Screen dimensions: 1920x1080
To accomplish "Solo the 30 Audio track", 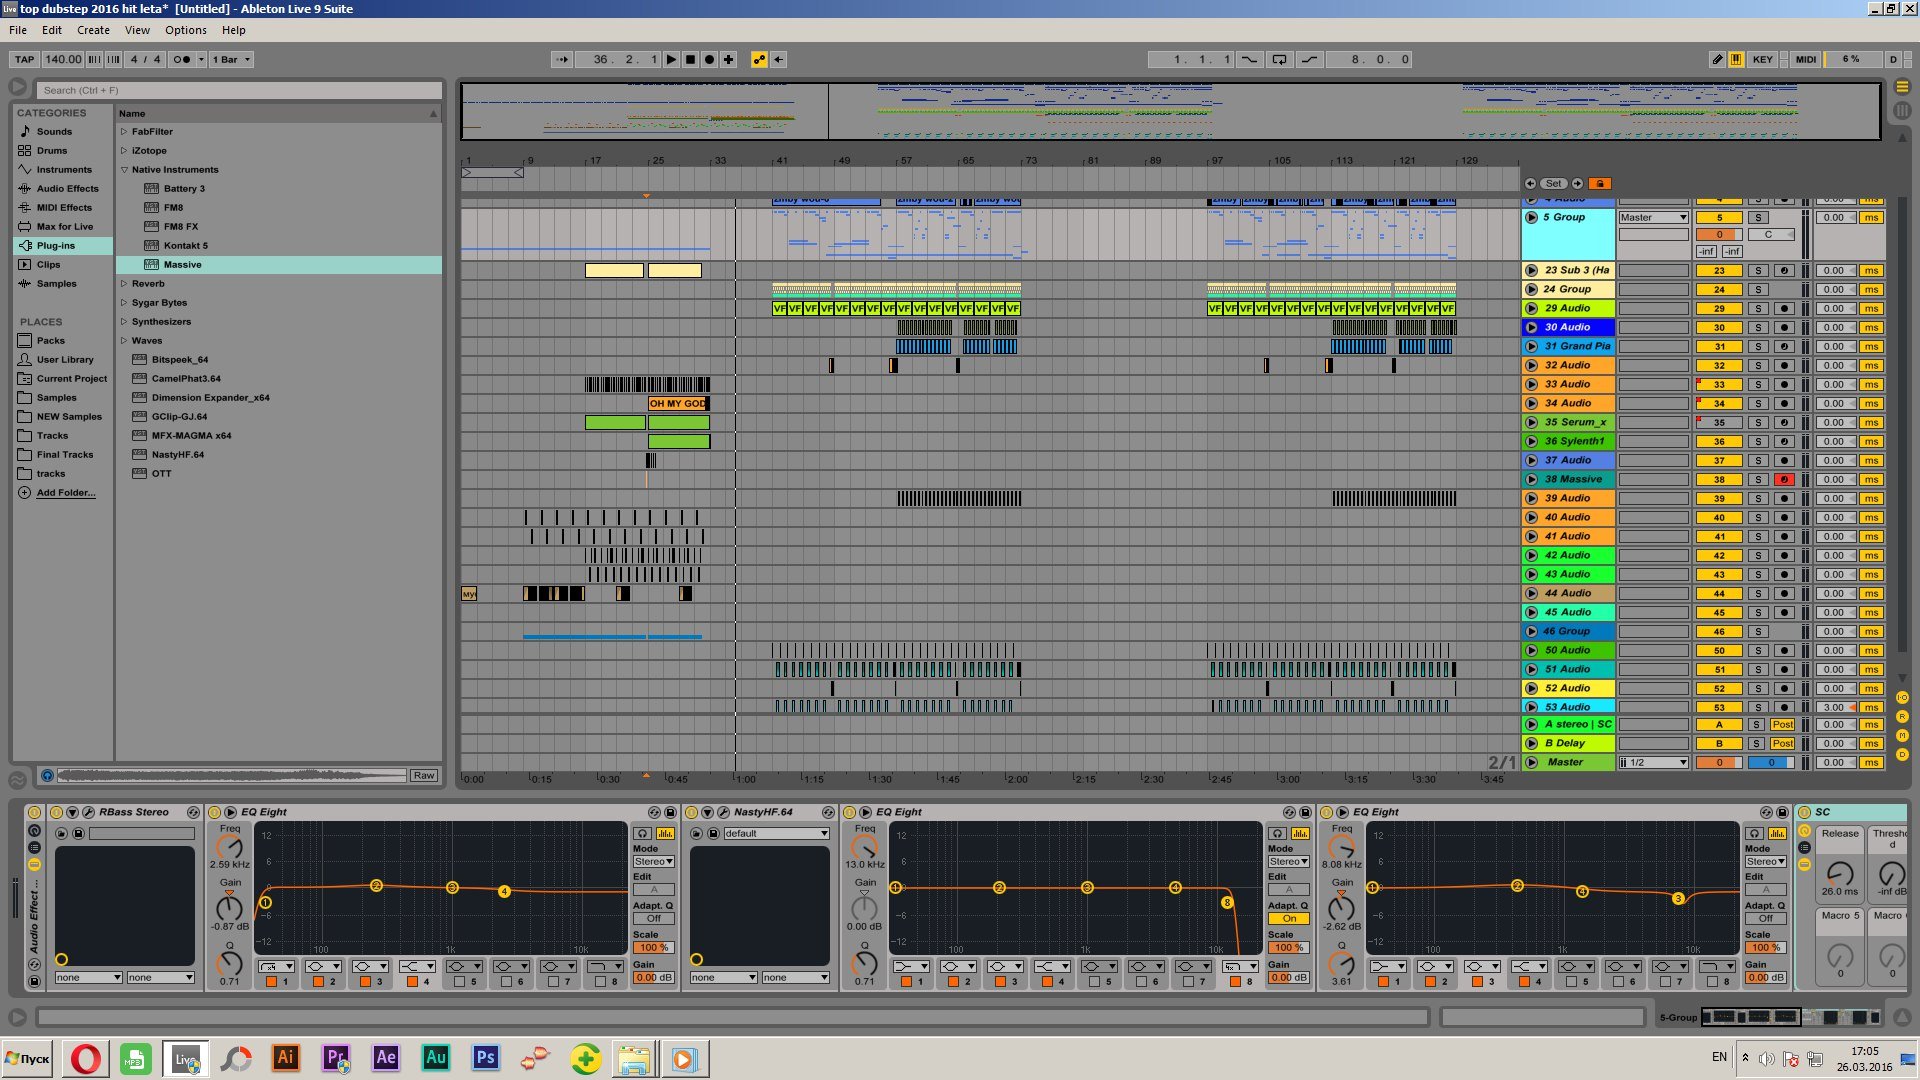I will coord(1758,327).
